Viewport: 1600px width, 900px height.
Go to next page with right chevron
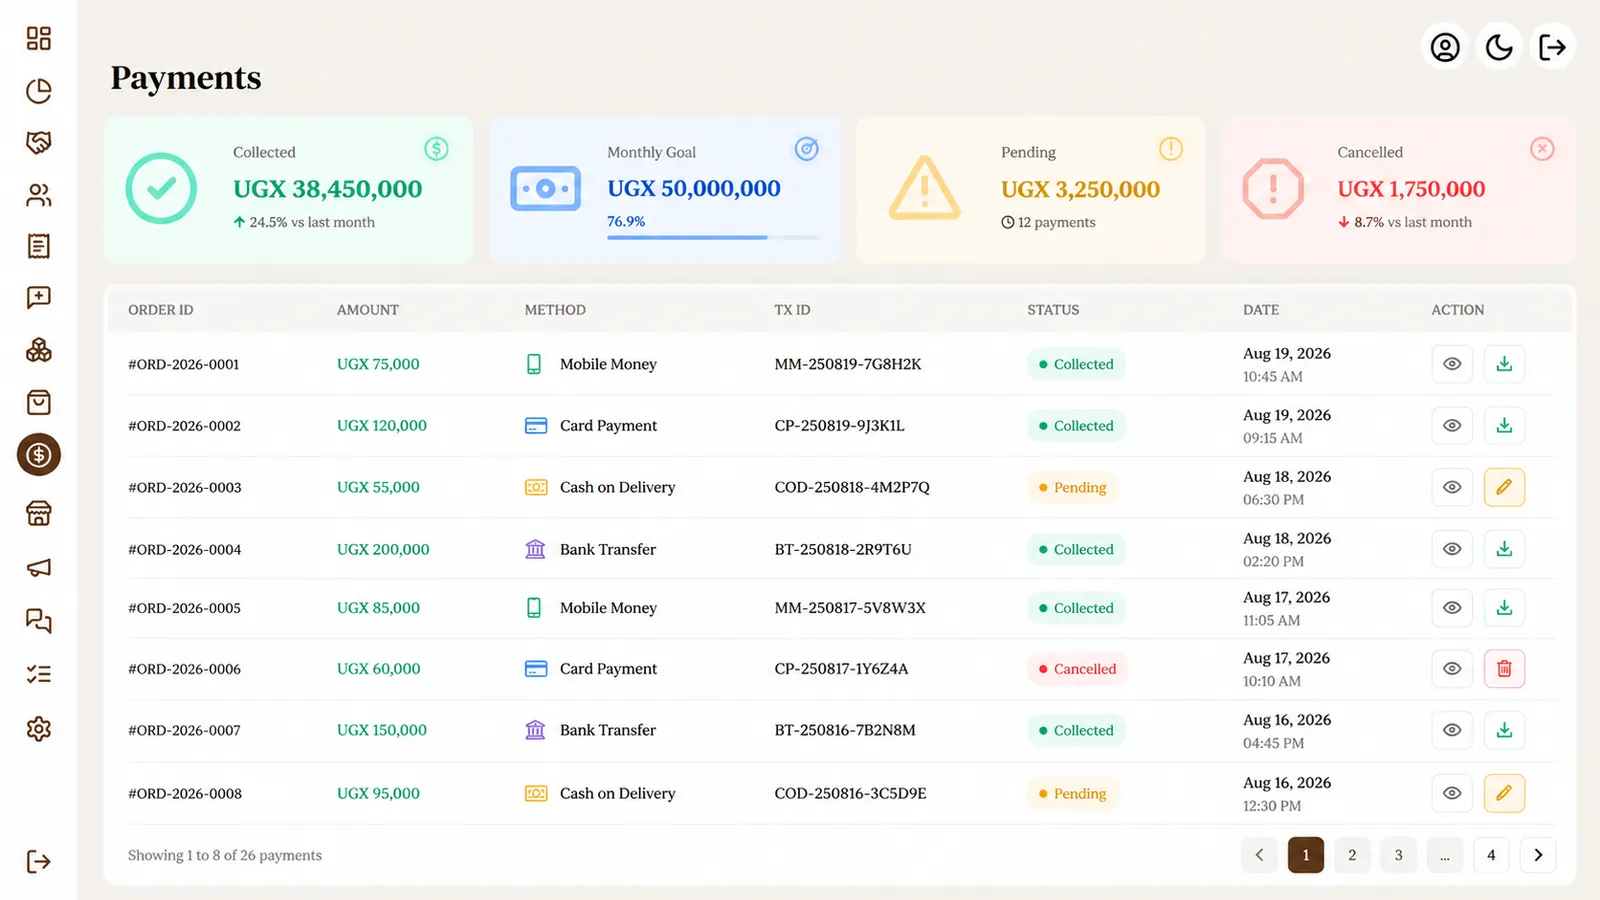pos(1538,855)
